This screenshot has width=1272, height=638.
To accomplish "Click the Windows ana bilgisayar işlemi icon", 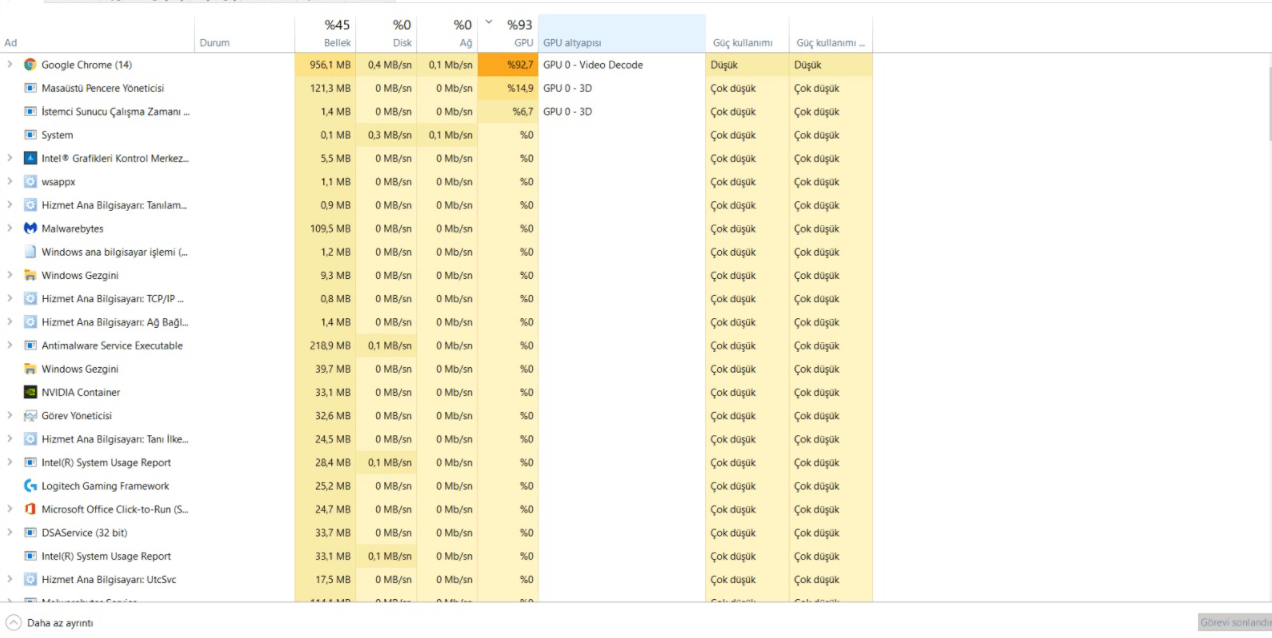I will (x=30, y=252).
